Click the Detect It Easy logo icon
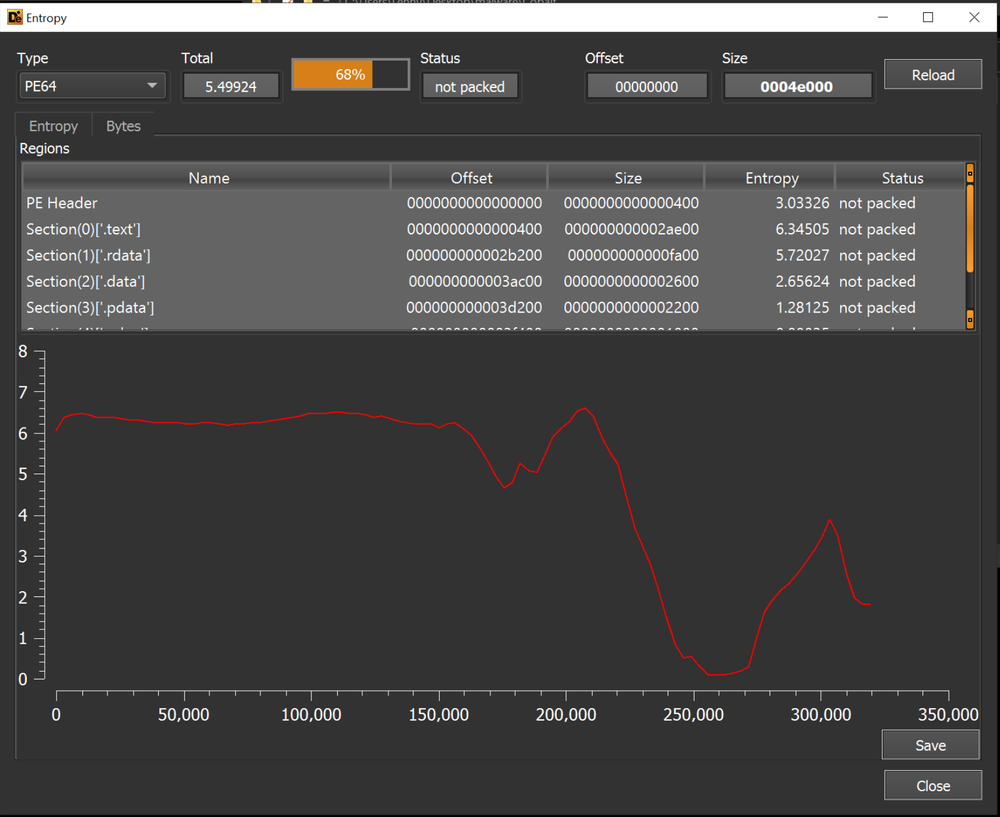Image resolution: width=1000 pixels, height=817 pixels. (14, 17)
